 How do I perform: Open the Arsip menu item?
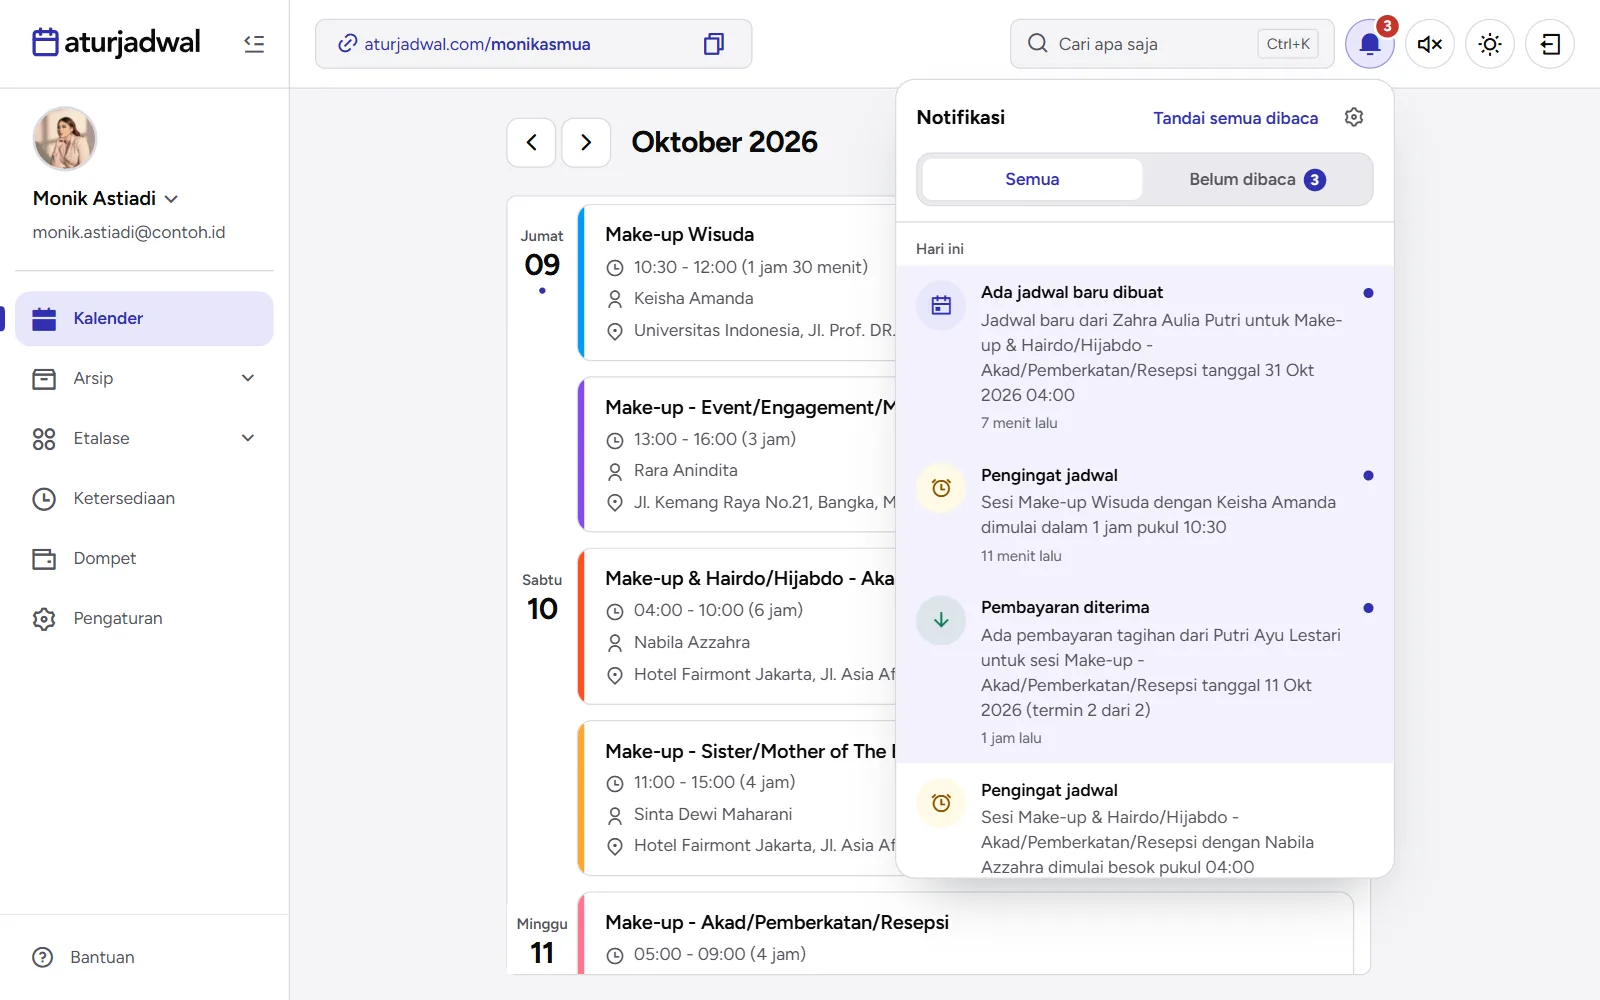pos(144,378)
